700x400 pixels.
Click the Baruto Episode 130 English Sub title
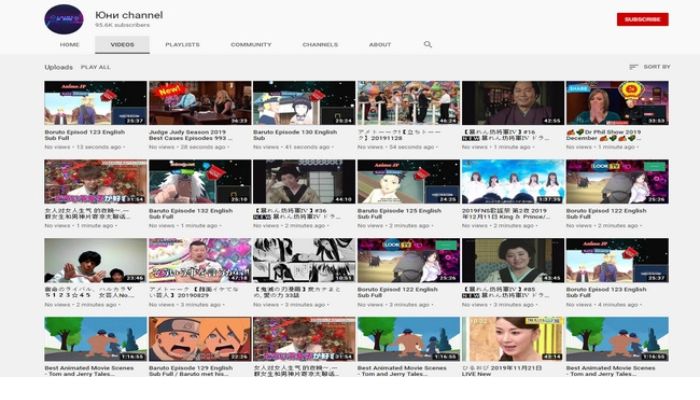click(295, 135)
